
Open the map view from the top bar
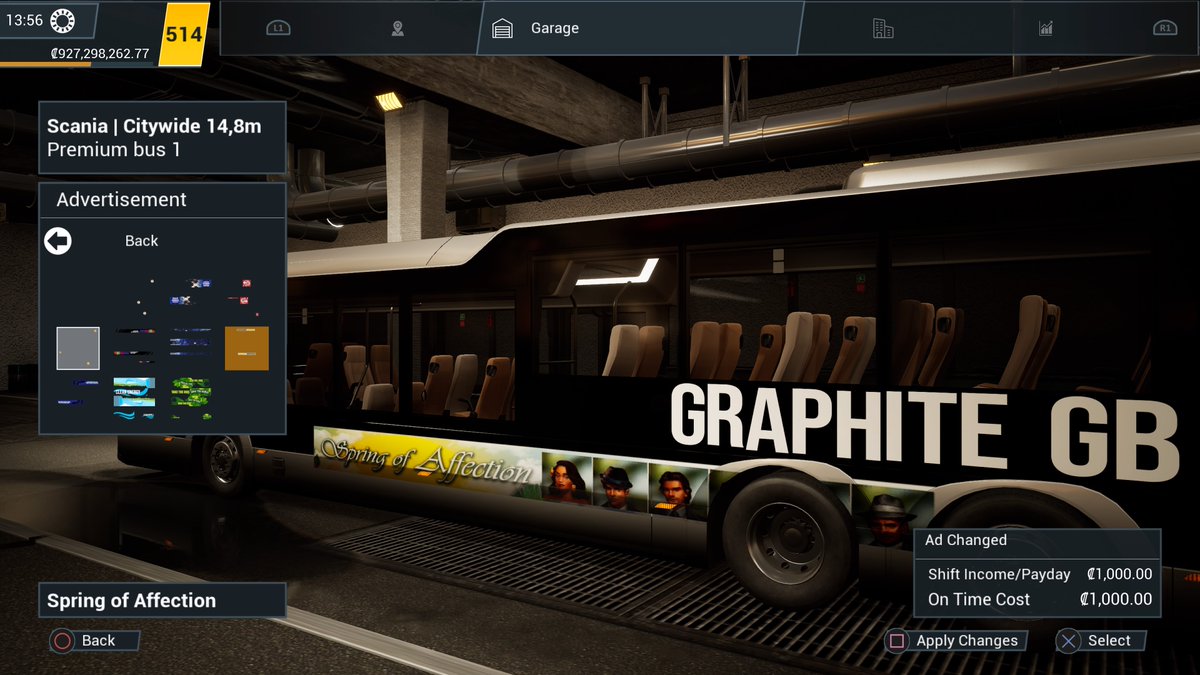(397, 28)
